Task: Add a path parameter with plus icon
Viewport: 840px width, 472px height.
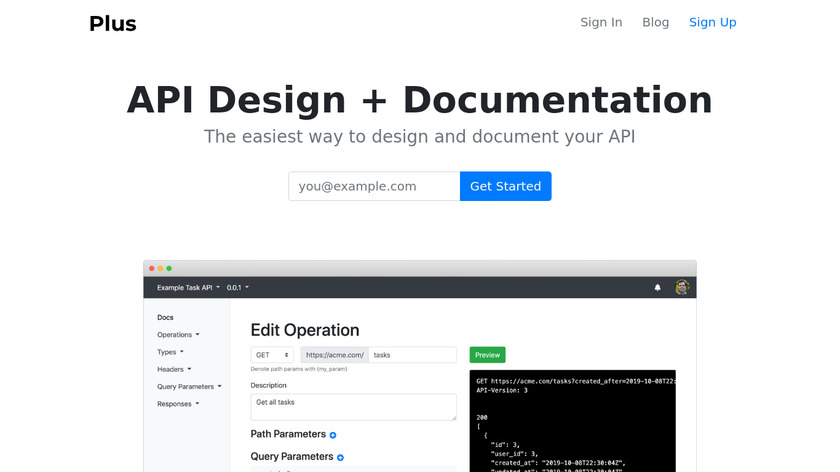Action: [333, 435]
